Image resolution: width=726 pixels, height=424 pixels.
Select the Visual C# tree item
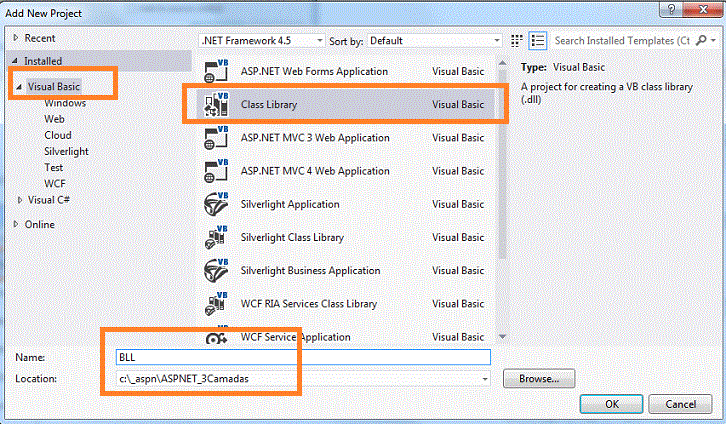coord(49,200)
